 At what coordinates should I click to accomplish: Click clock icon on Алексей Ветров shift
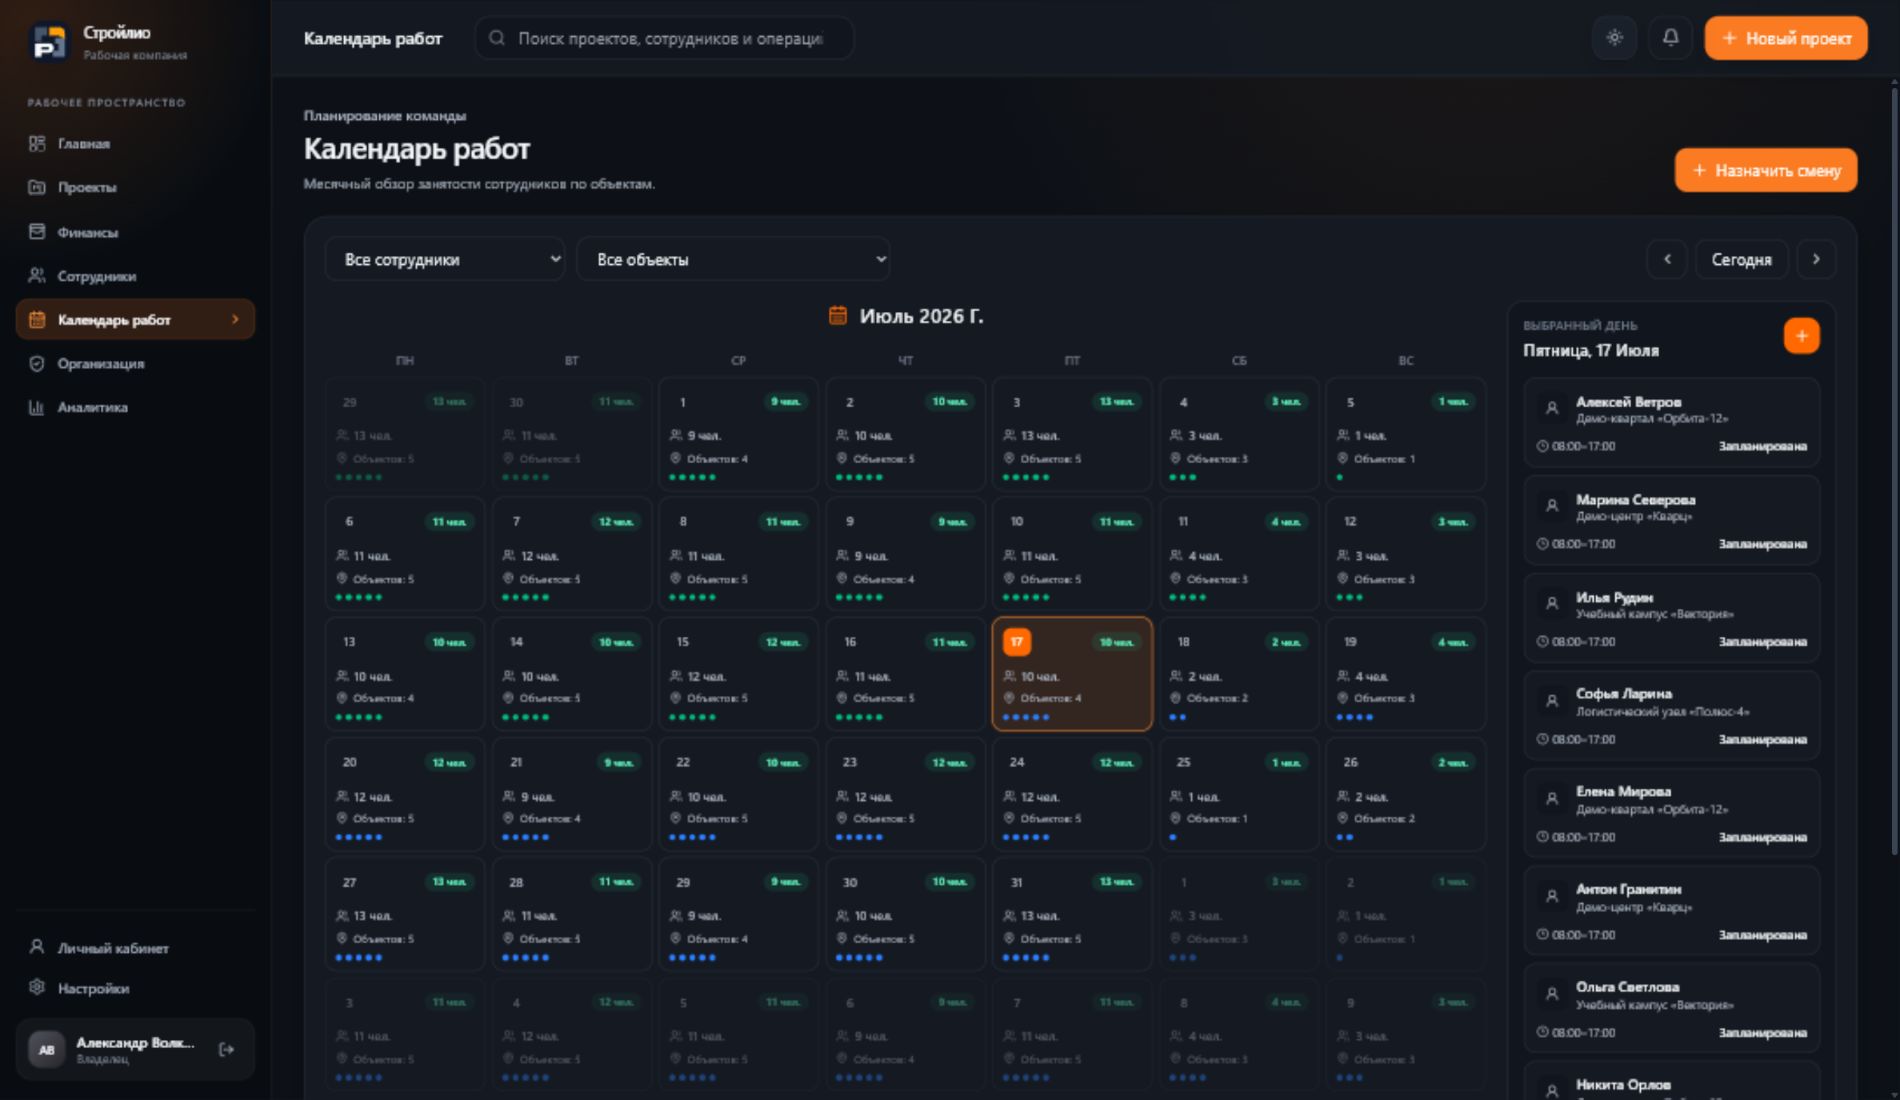(1542, 447)
